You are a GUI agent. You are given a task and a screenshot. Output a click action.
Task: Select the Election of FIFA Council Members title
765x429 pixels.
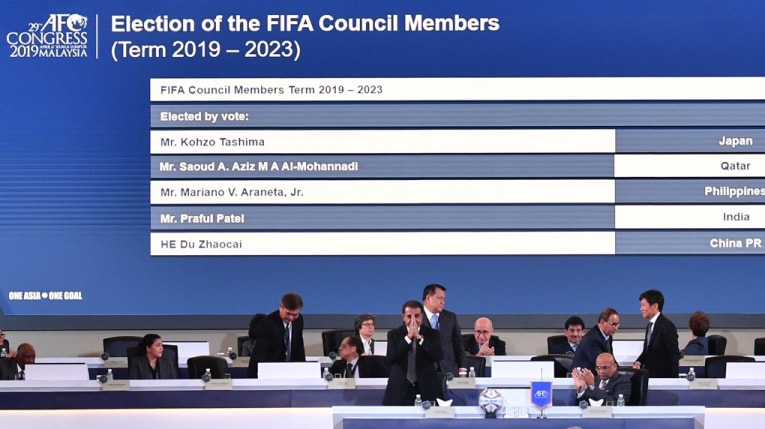(x=305, y=23)
